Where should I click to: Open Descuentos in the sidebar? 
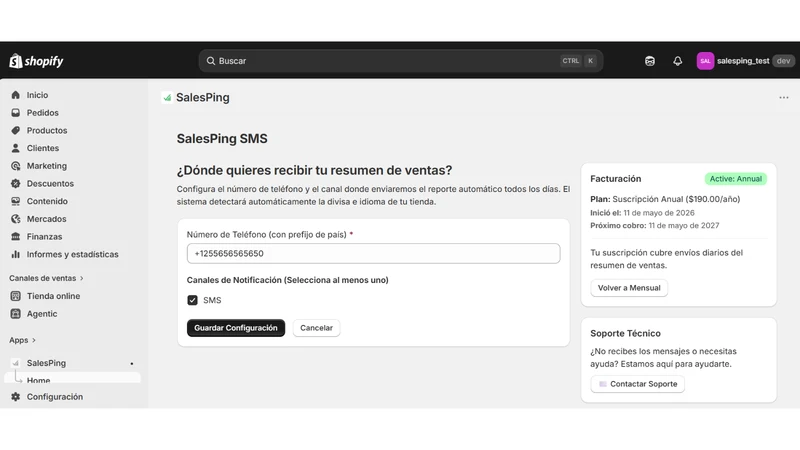[x=50, y=184]
